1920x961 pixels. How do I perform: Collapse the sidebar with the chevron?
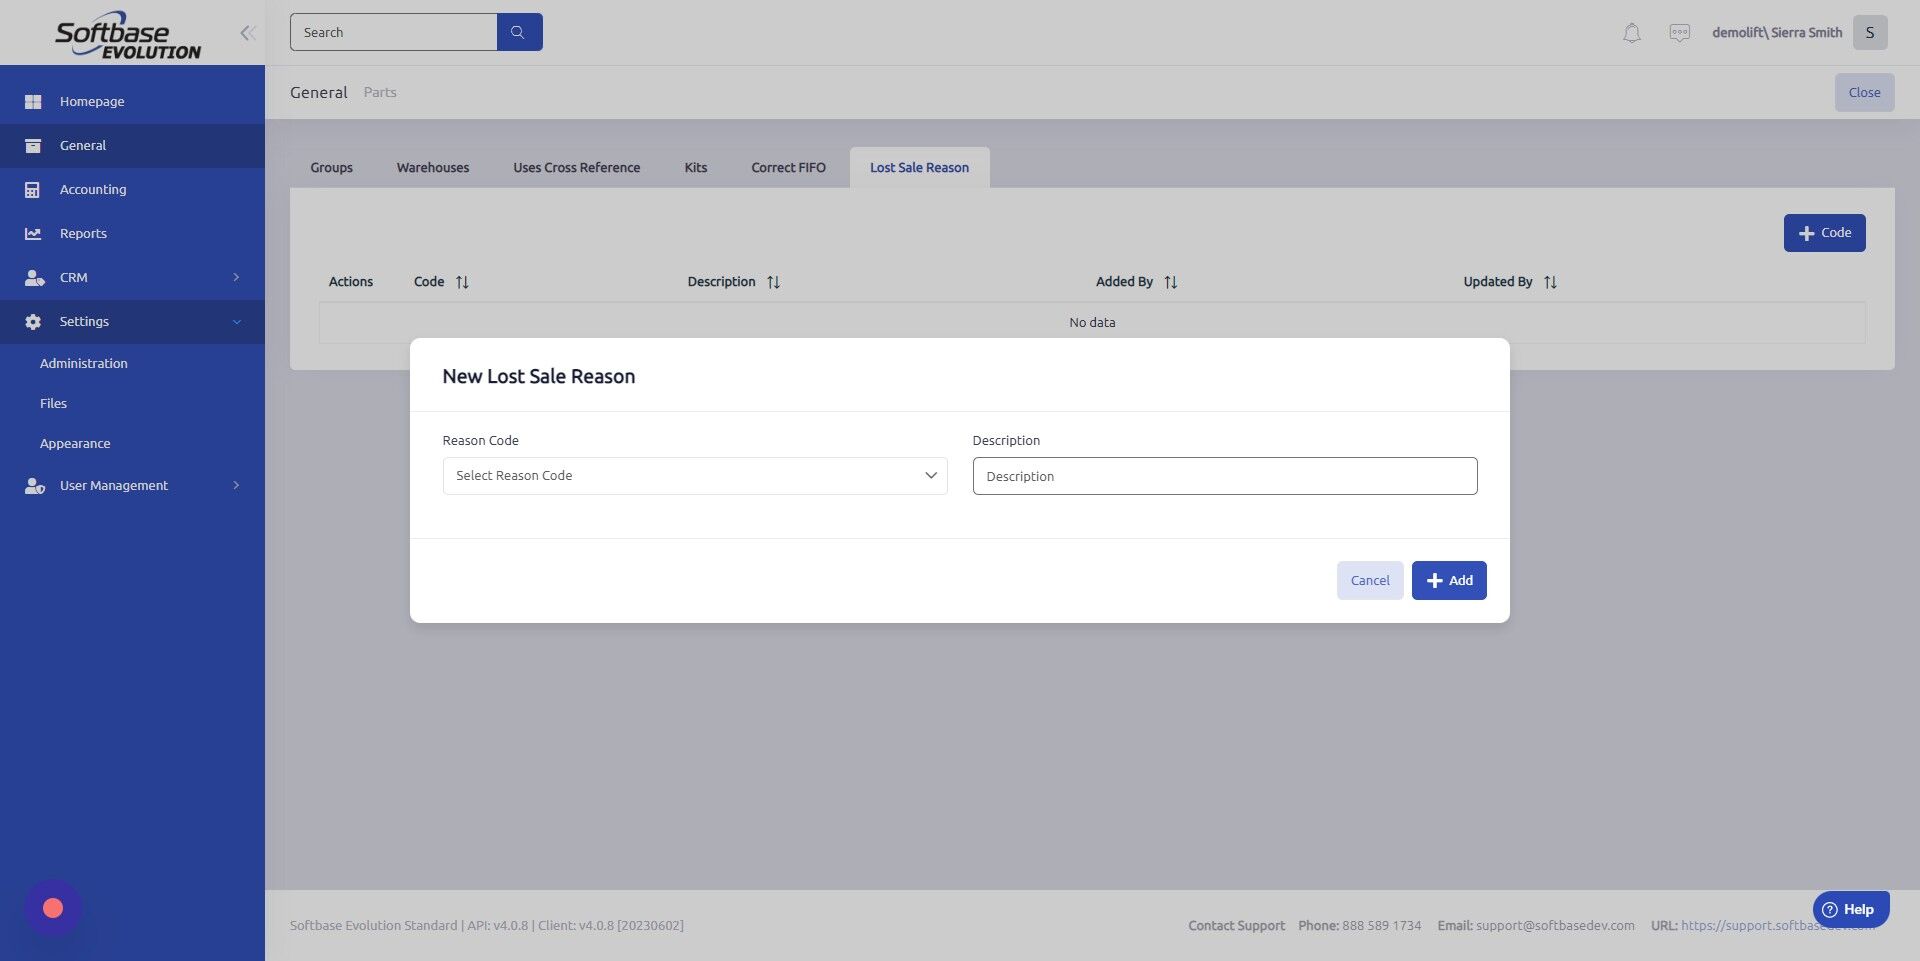247,32
